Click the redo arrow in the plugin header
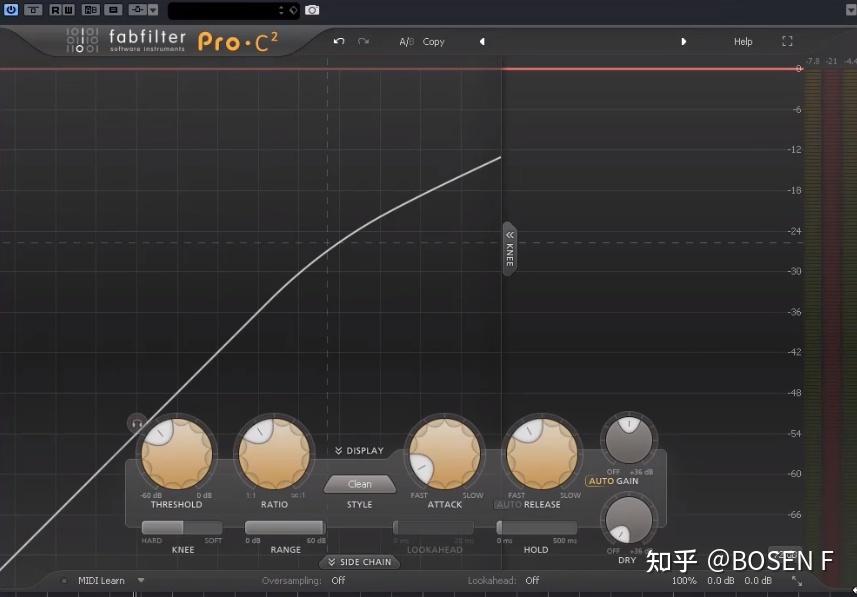Viewport: 857px width, 597px height. [x=363, y=41]
